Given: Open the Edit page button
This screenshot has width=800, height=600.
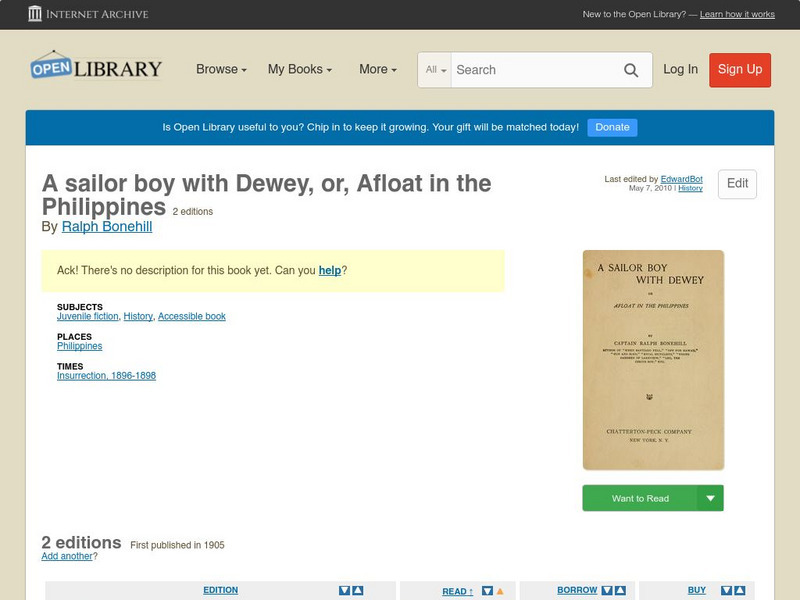Looking at the screenshot, I should click(x=736, y=184).
